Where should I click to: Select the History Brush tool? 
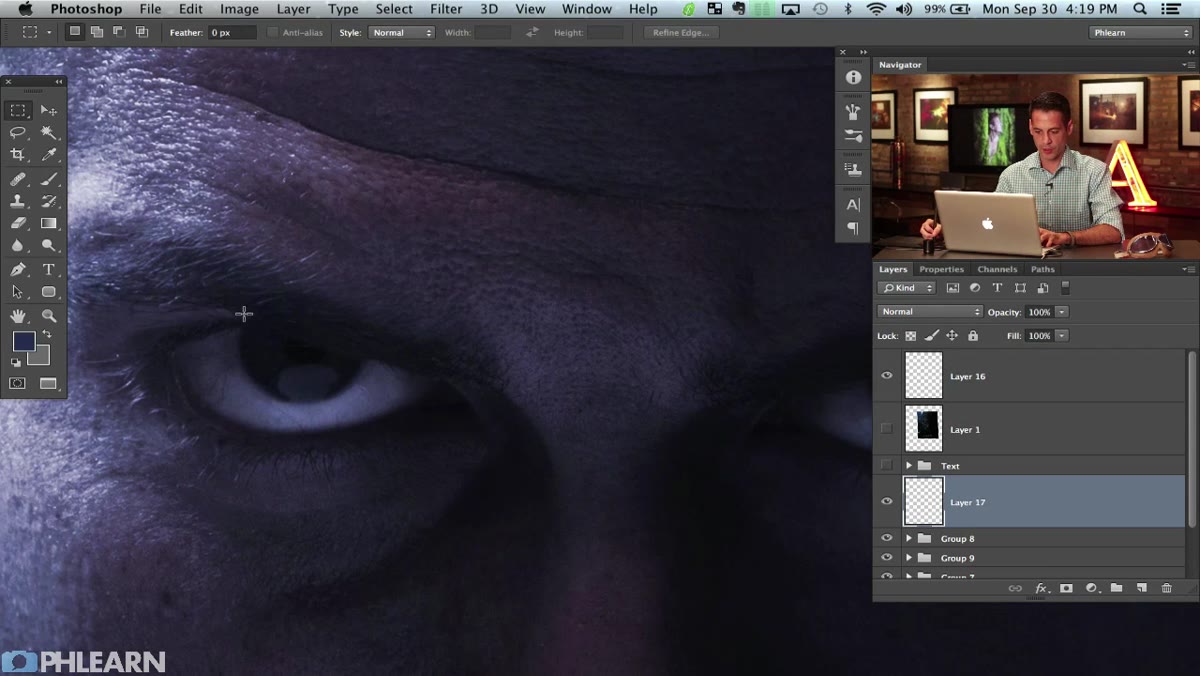point(49,201)
